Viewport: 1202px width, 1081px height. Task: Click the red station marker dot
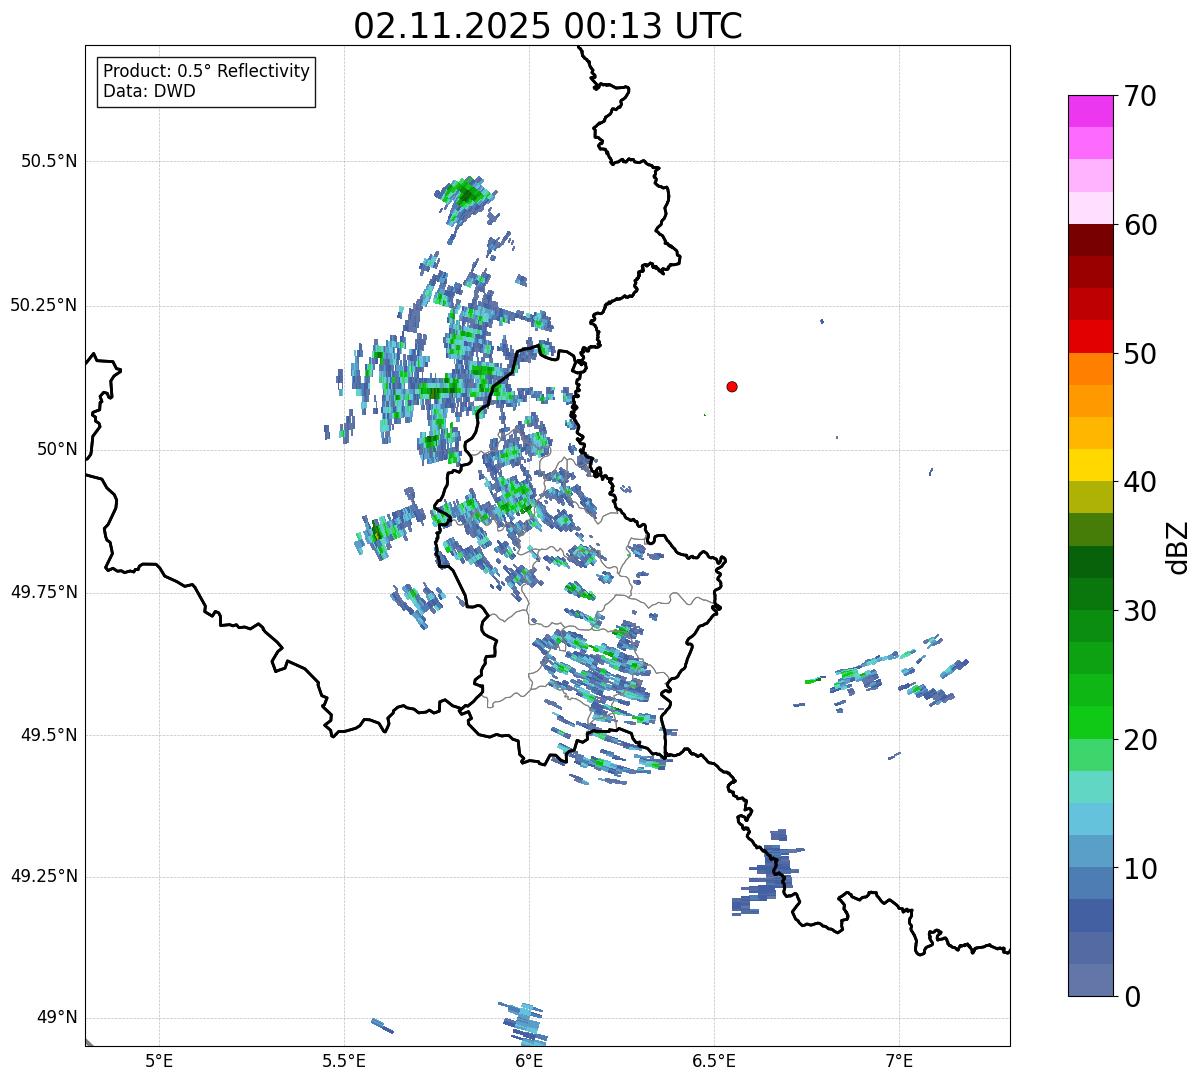[732, 387]
